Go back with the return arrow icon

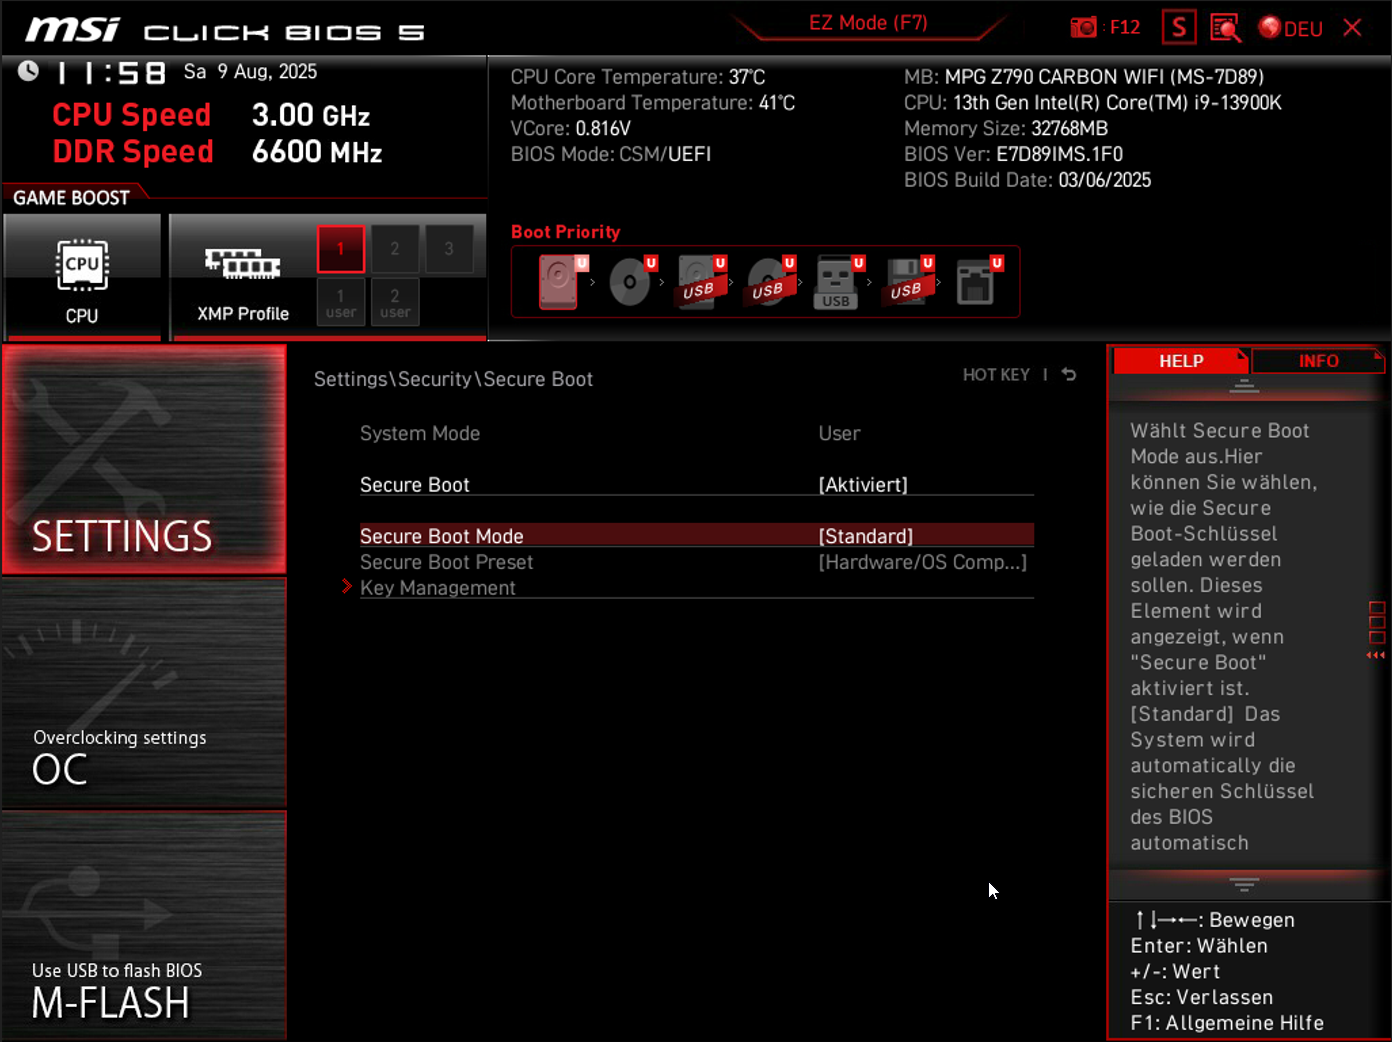coord(1069,374)
